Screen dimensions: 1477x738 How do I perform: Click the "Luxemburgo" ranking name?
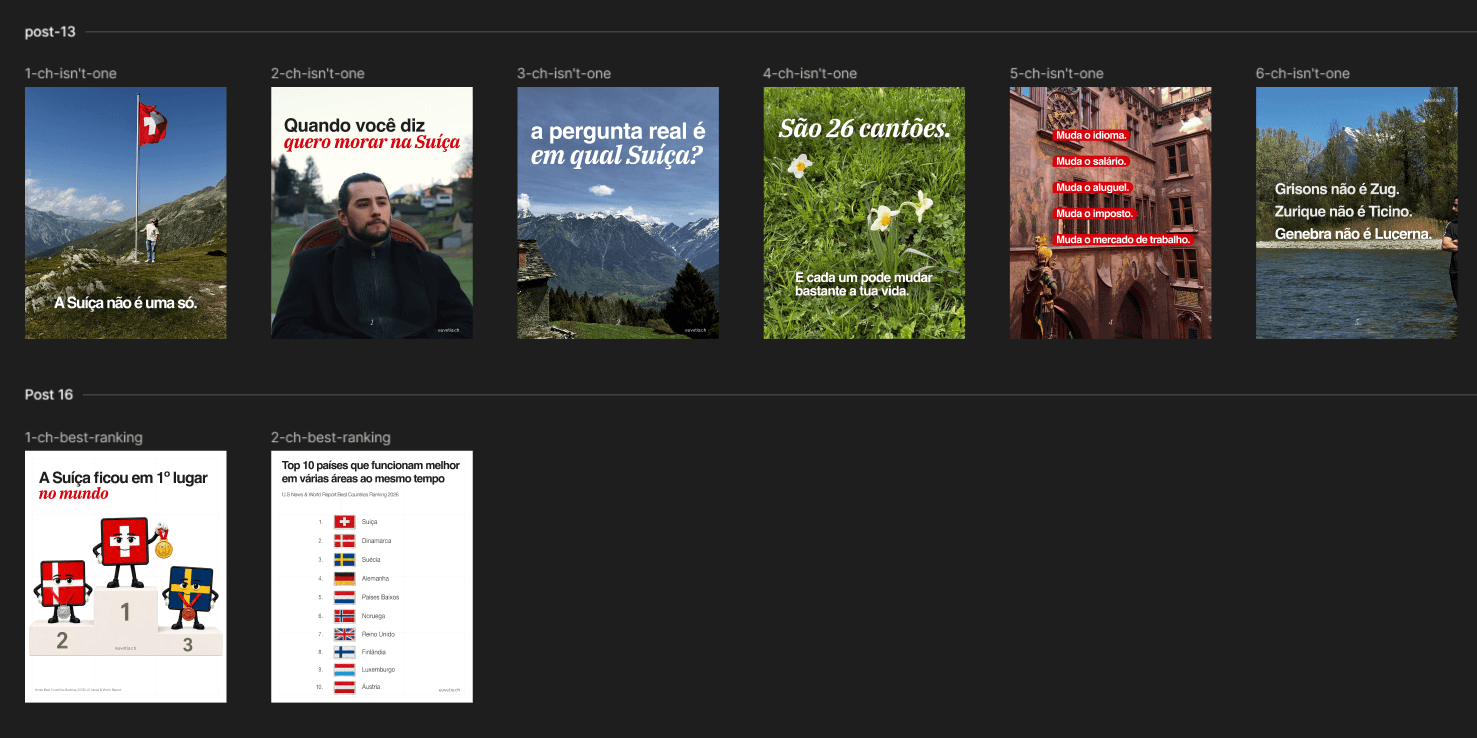(378, 669)
